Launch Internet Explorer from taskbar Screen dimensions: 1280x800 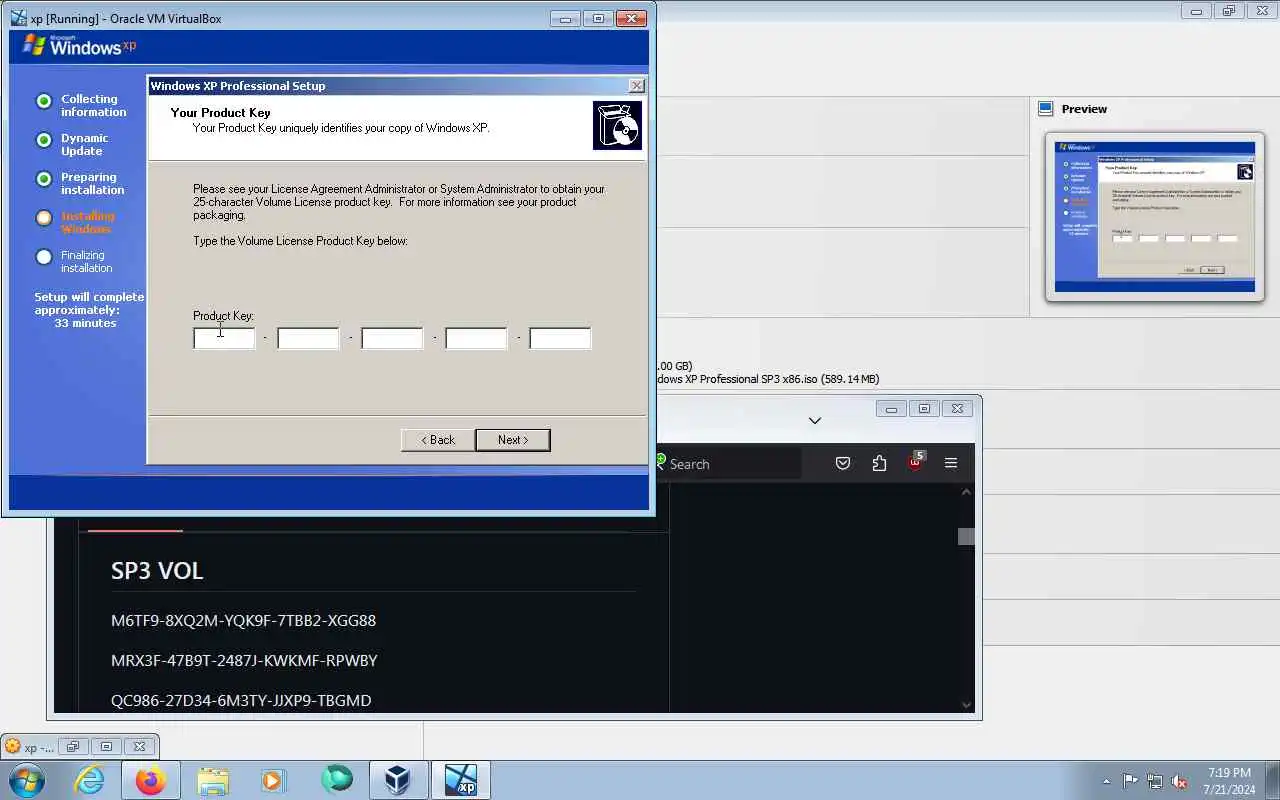(x=90, y=780)
